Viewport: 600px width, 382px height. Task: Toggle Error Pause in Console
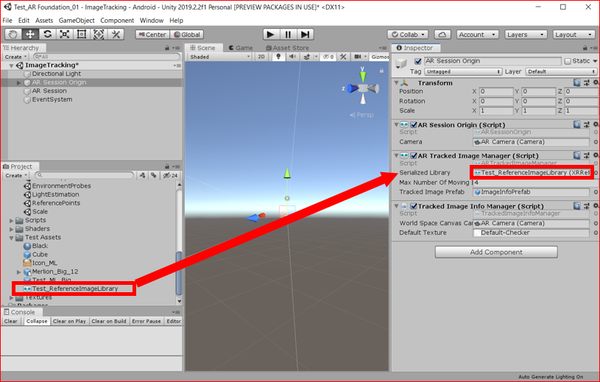[146, 321]
